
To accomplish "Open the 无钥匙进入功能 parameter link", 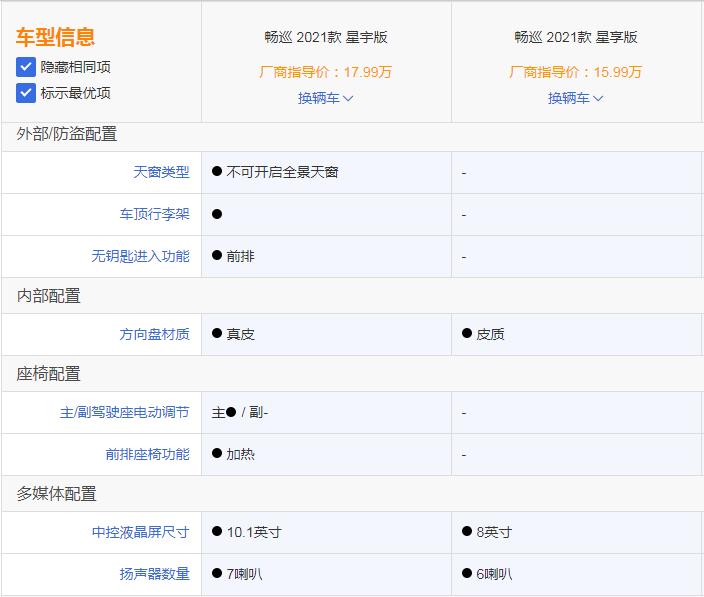I will [x=141, y=256].
